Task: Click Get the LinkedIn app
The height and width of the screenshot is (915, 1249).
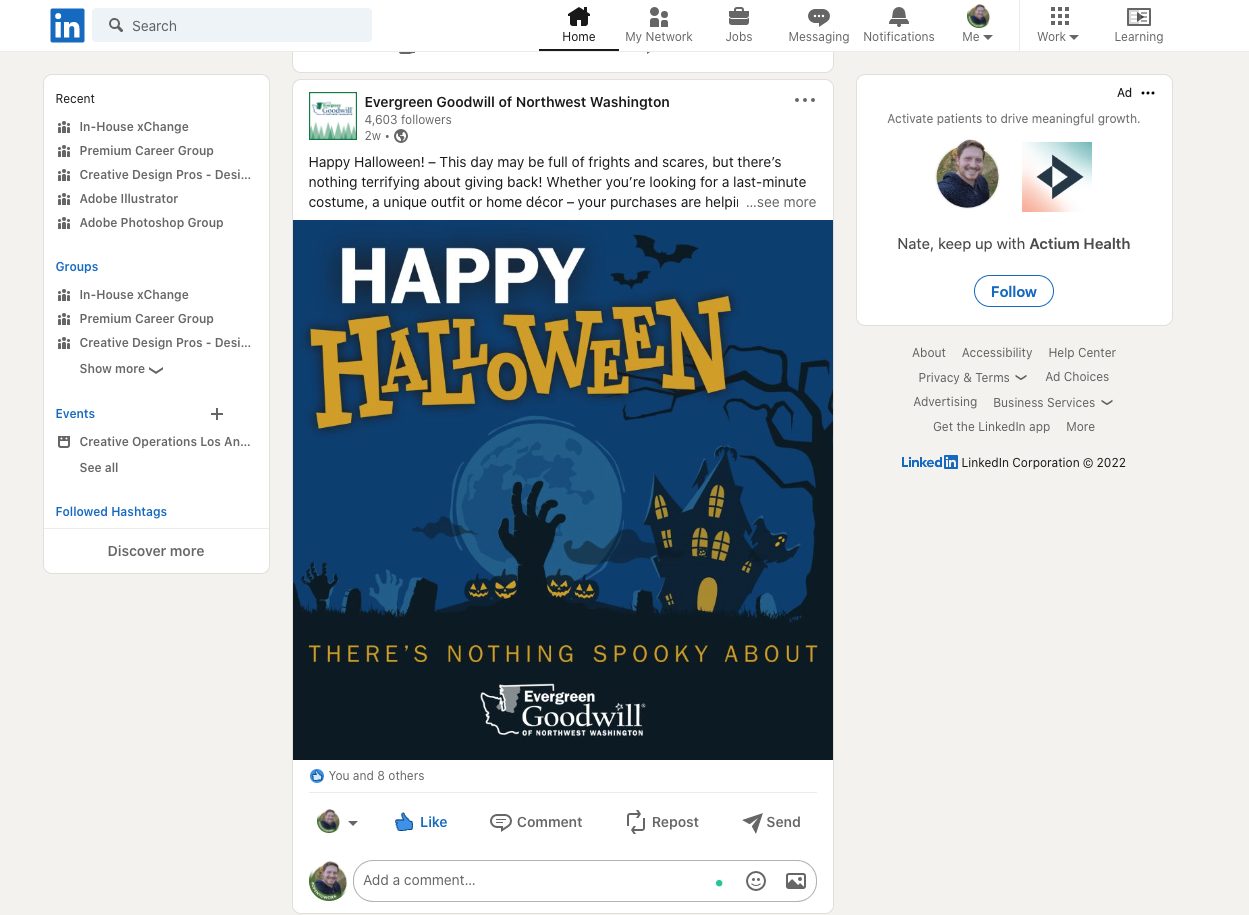Action: click(992, 427)
